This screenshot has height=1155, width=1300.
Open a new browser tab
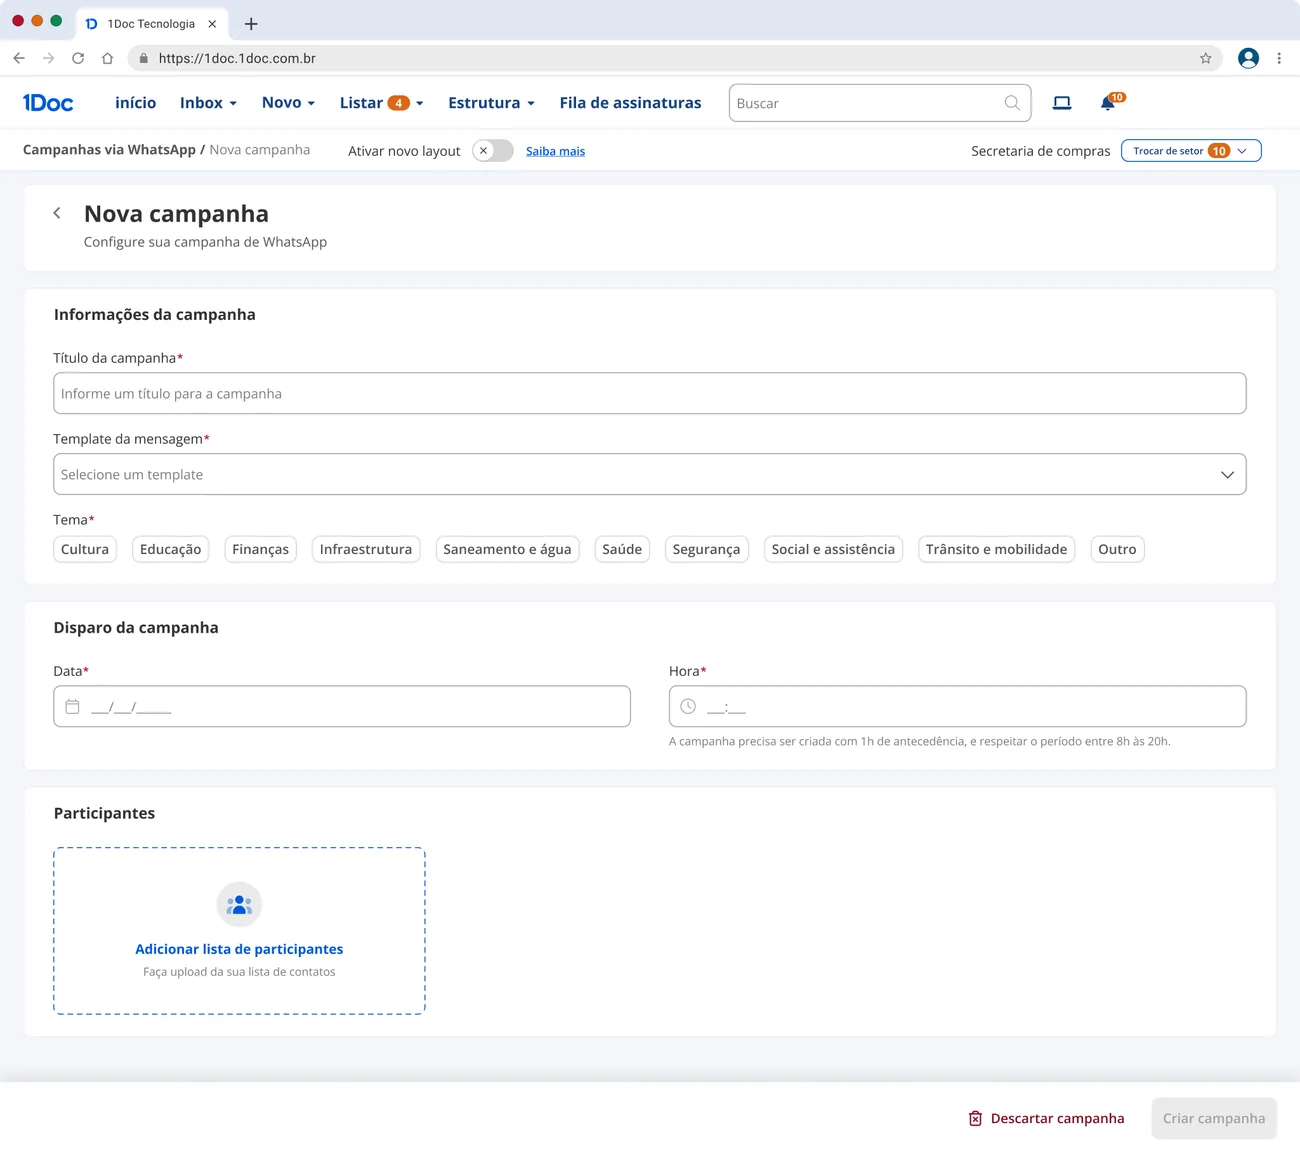pos(251,24)
